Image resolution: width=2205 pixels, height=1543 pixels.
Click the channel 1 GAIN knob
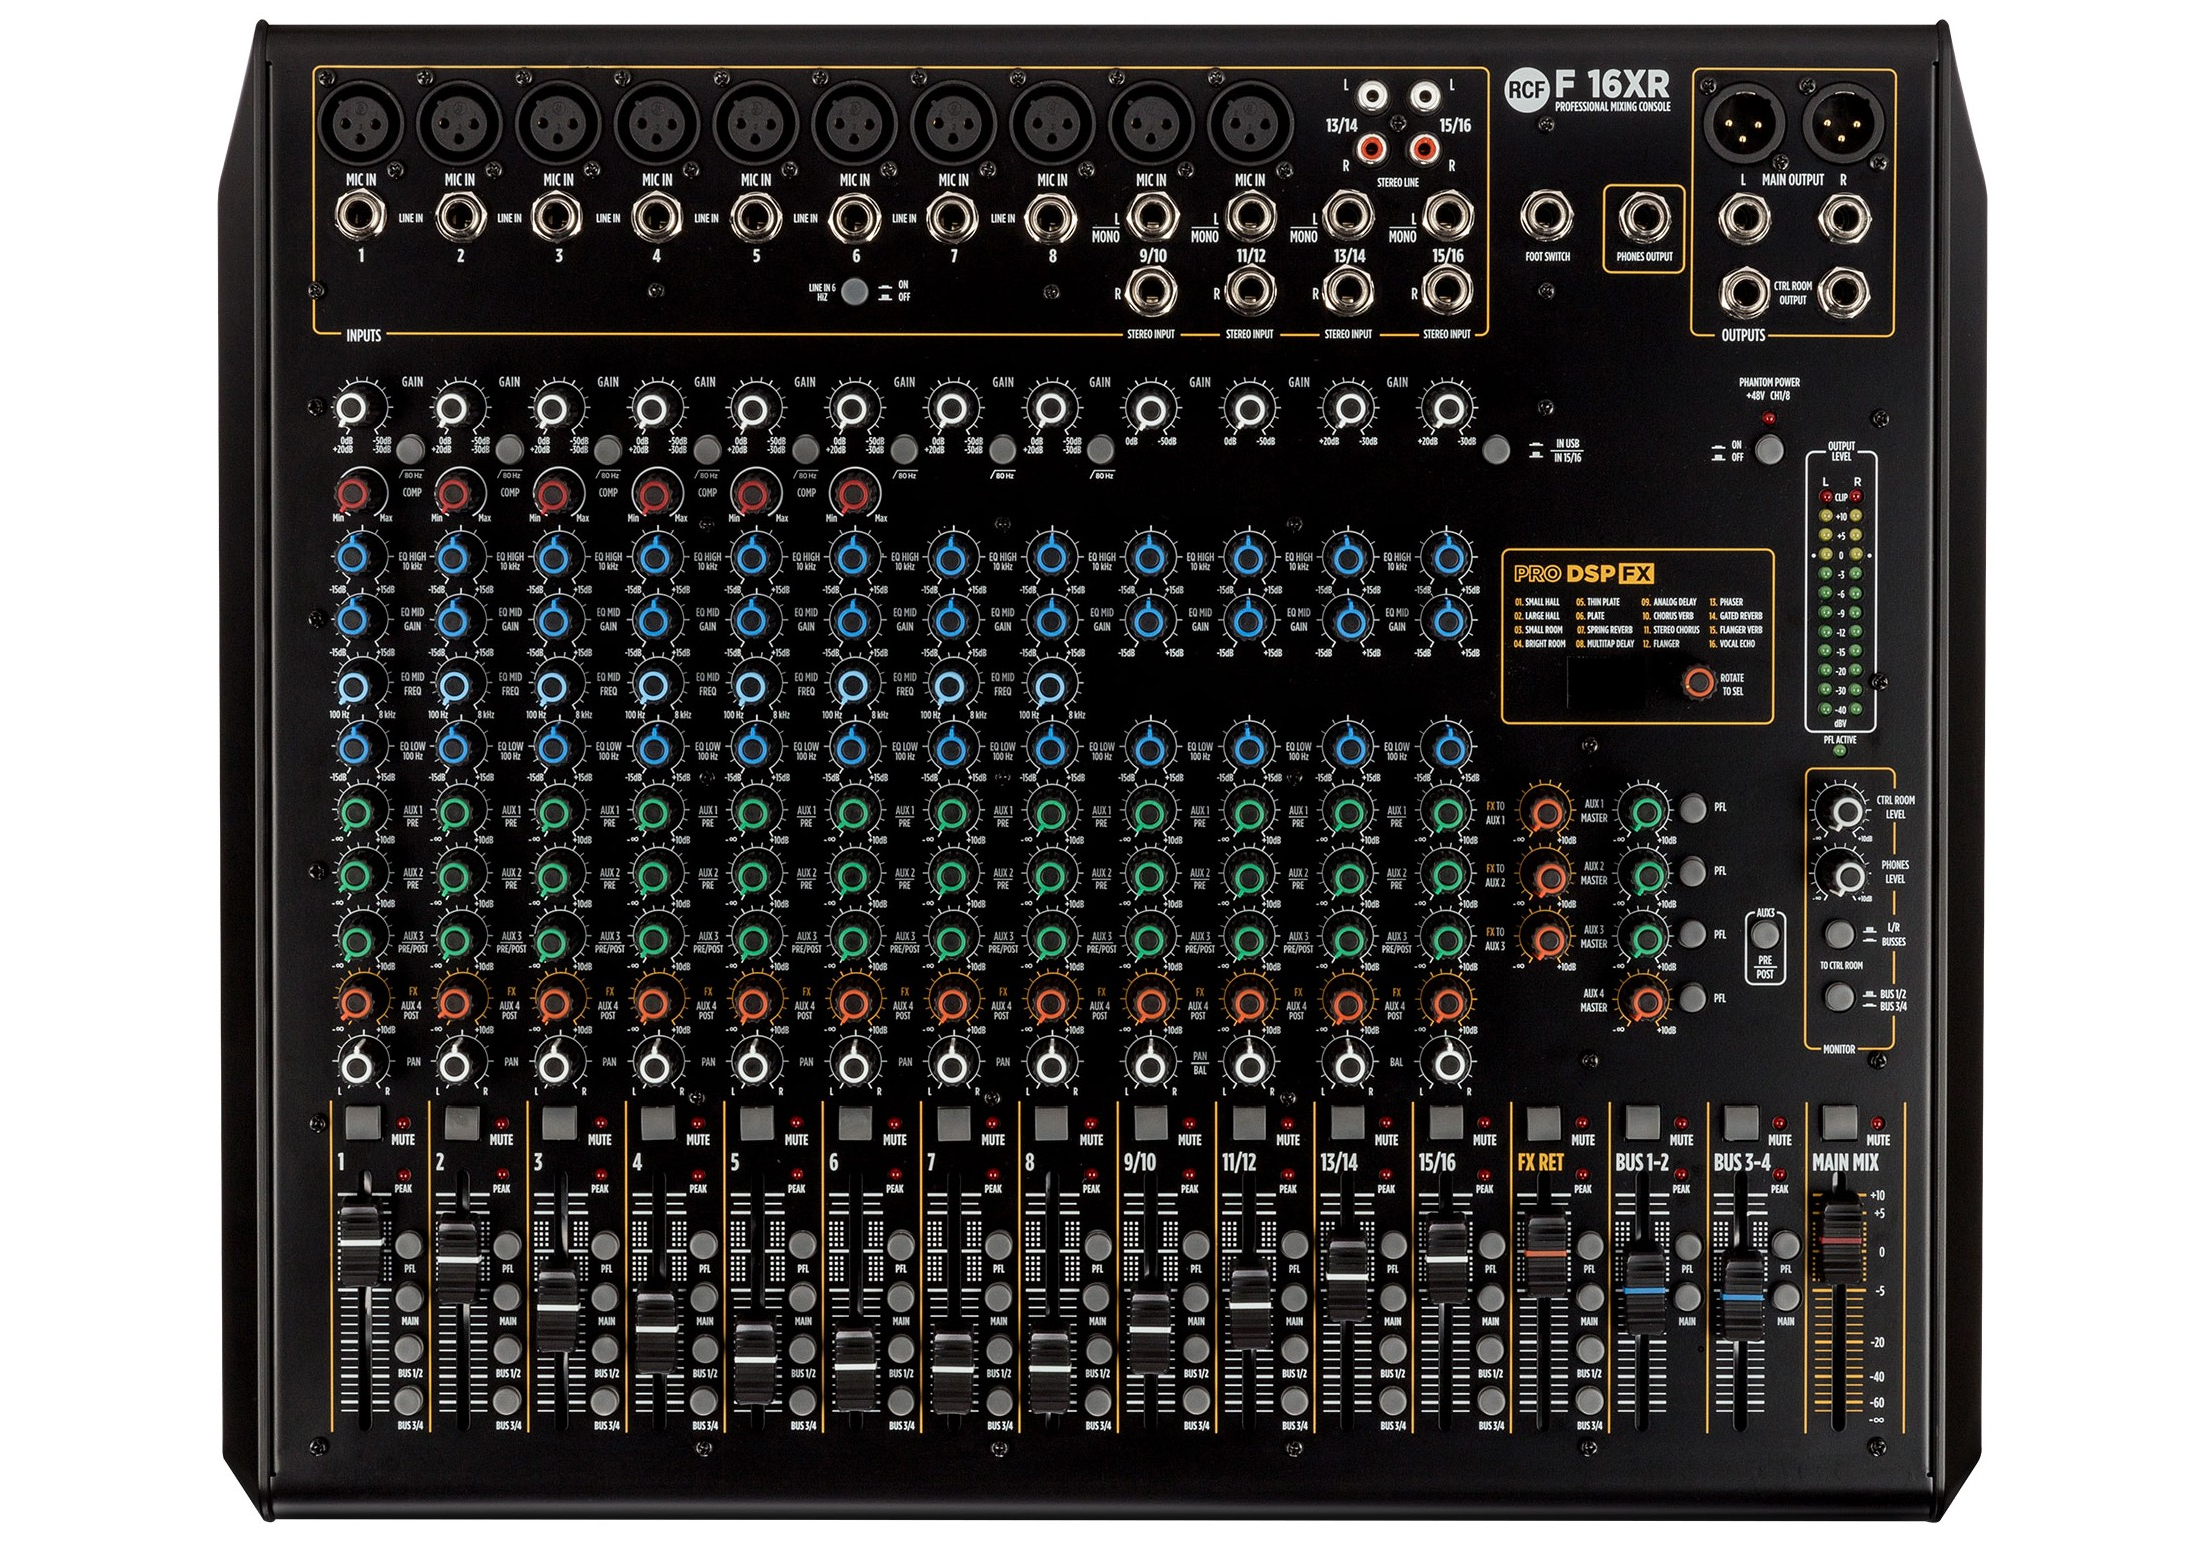tap(351, 408)
